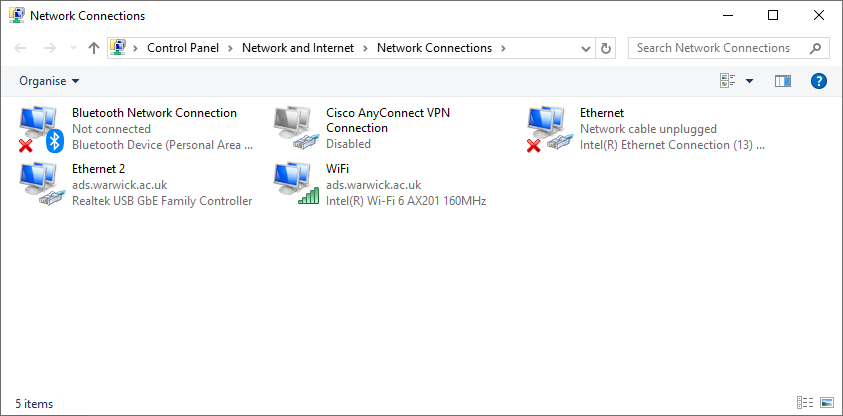Click the Refresh button in address bar
Screen dimensions: 843x416
606,48
